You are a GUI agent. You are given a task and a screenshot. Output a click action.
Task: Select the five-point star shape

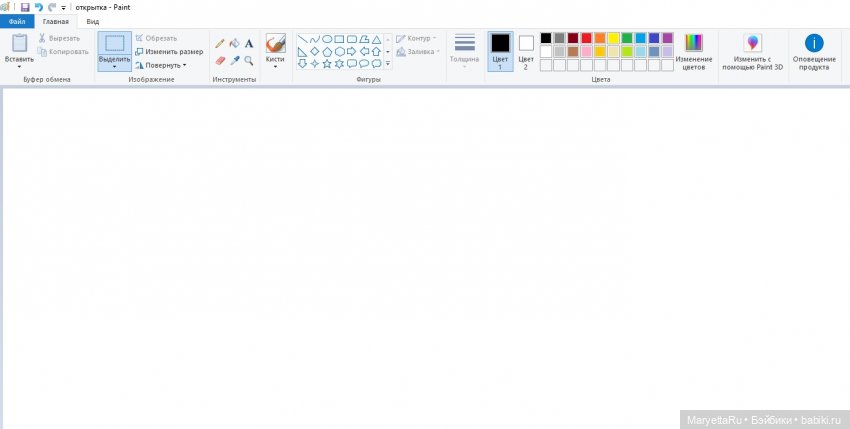327,64
